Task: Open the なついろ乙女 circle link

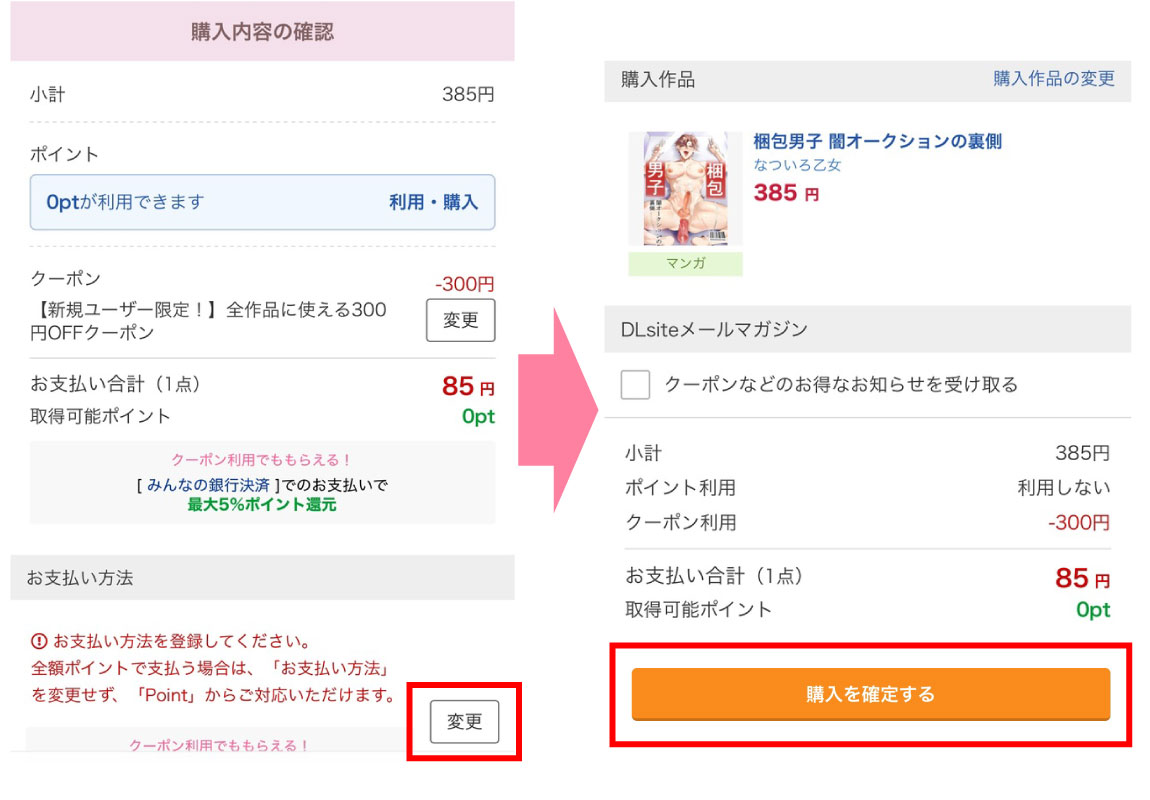Action: pyautogui.click(x=797, y=165)
